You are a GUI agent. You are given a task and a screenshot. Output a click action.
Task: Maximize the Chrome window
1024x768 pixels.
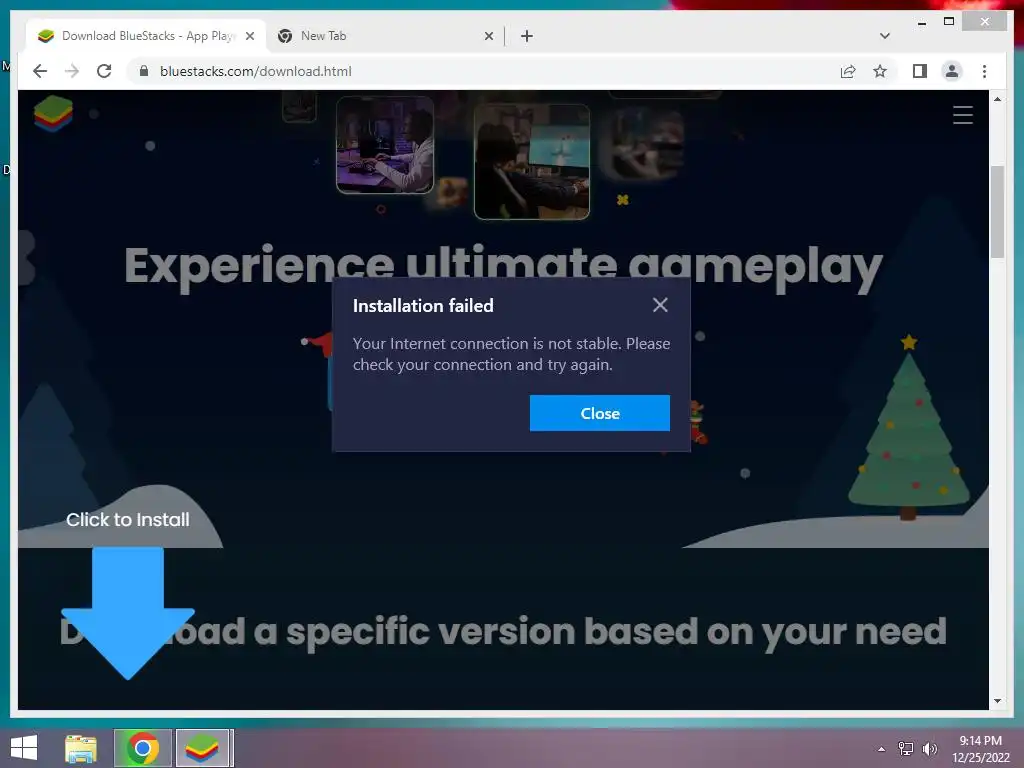949,22
